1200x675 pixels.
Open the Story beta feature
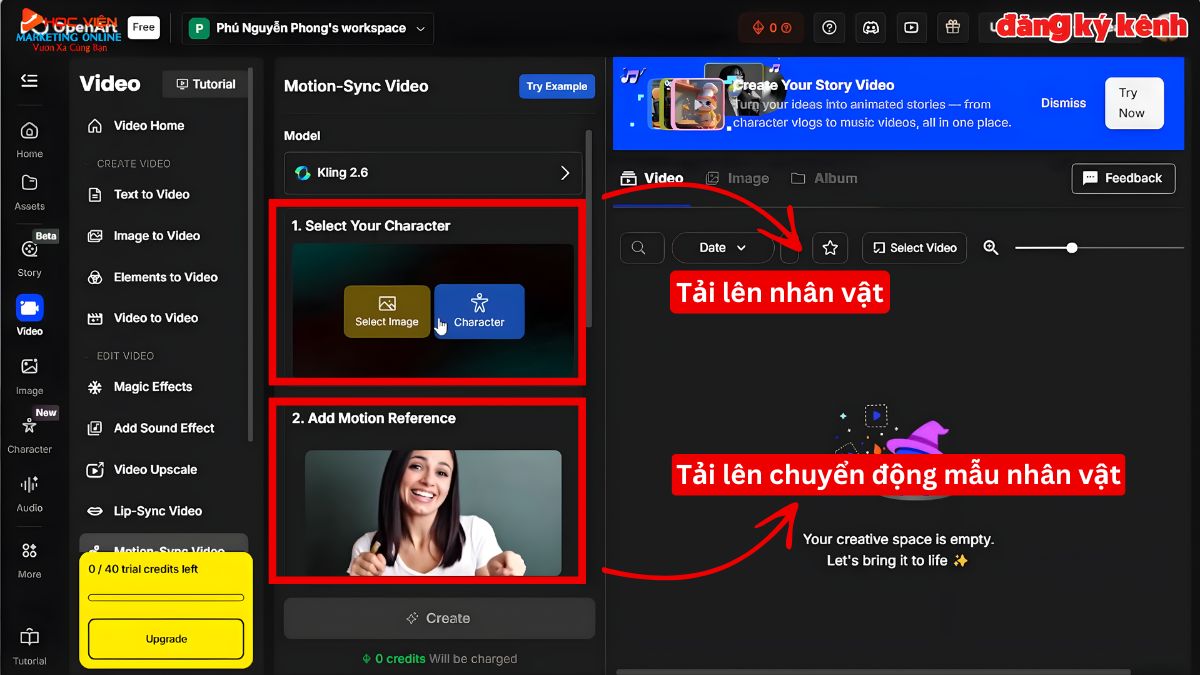pyautogui.click(x=30, y=253)
